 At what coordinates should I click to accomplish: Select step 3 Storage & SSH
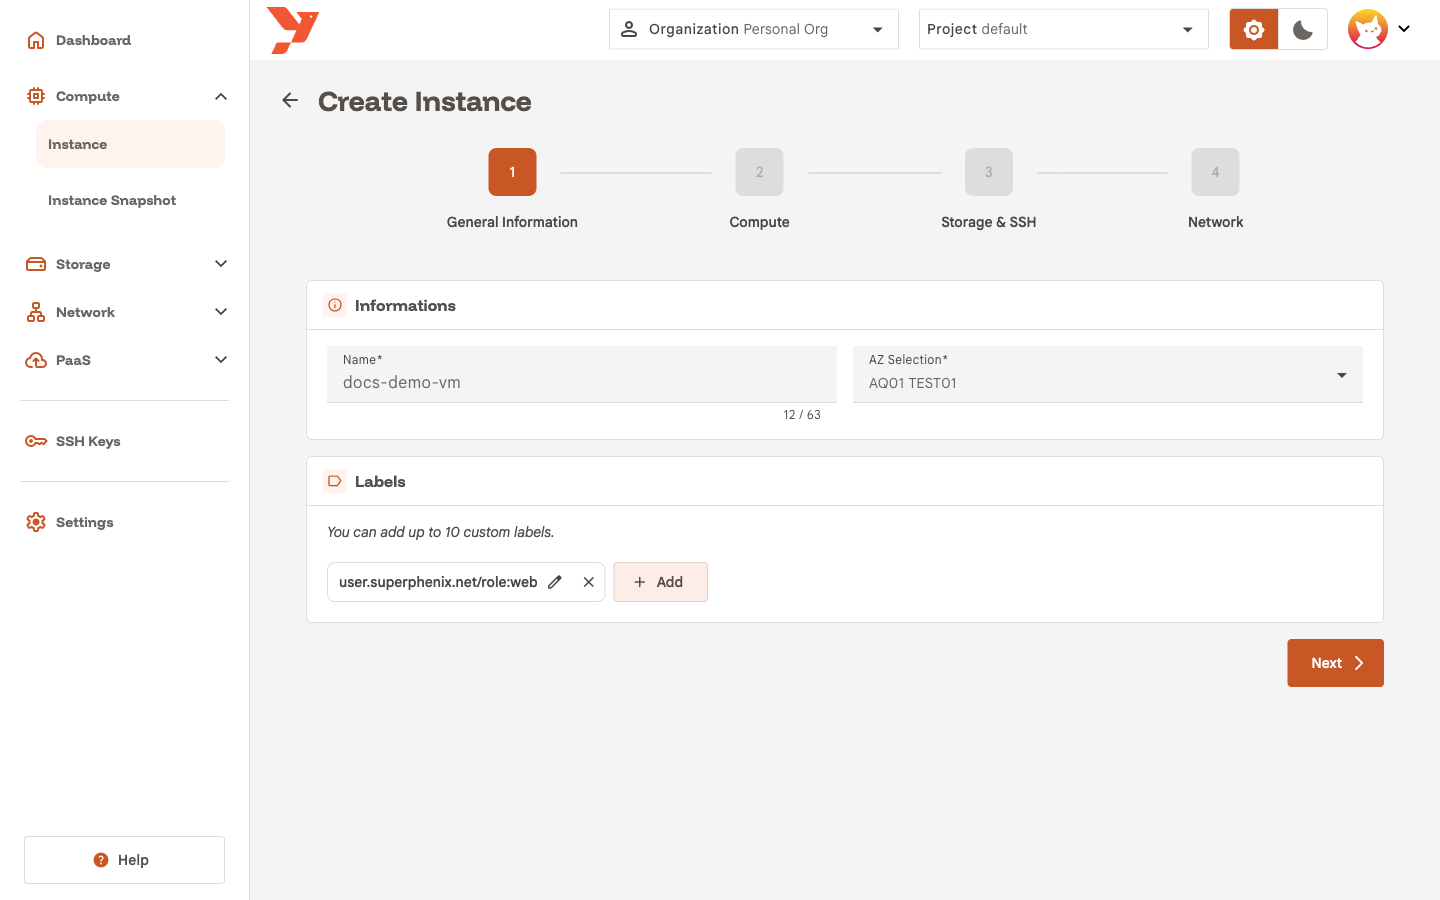pyautogui.click(x=988, y=172)
